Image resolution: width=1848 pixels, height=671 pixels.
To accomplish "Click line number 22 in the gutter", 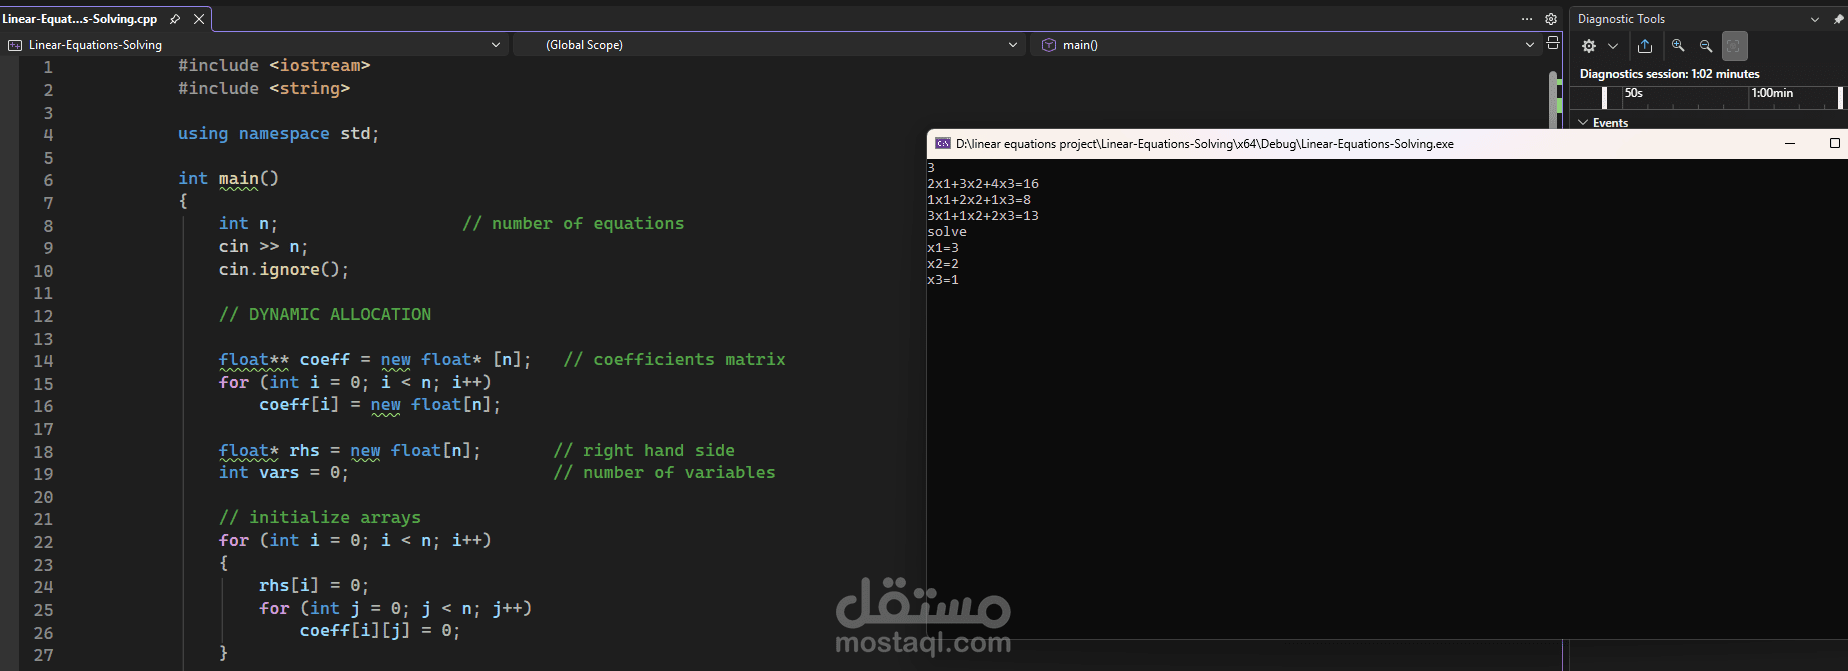I will click(x=43, y=542).
